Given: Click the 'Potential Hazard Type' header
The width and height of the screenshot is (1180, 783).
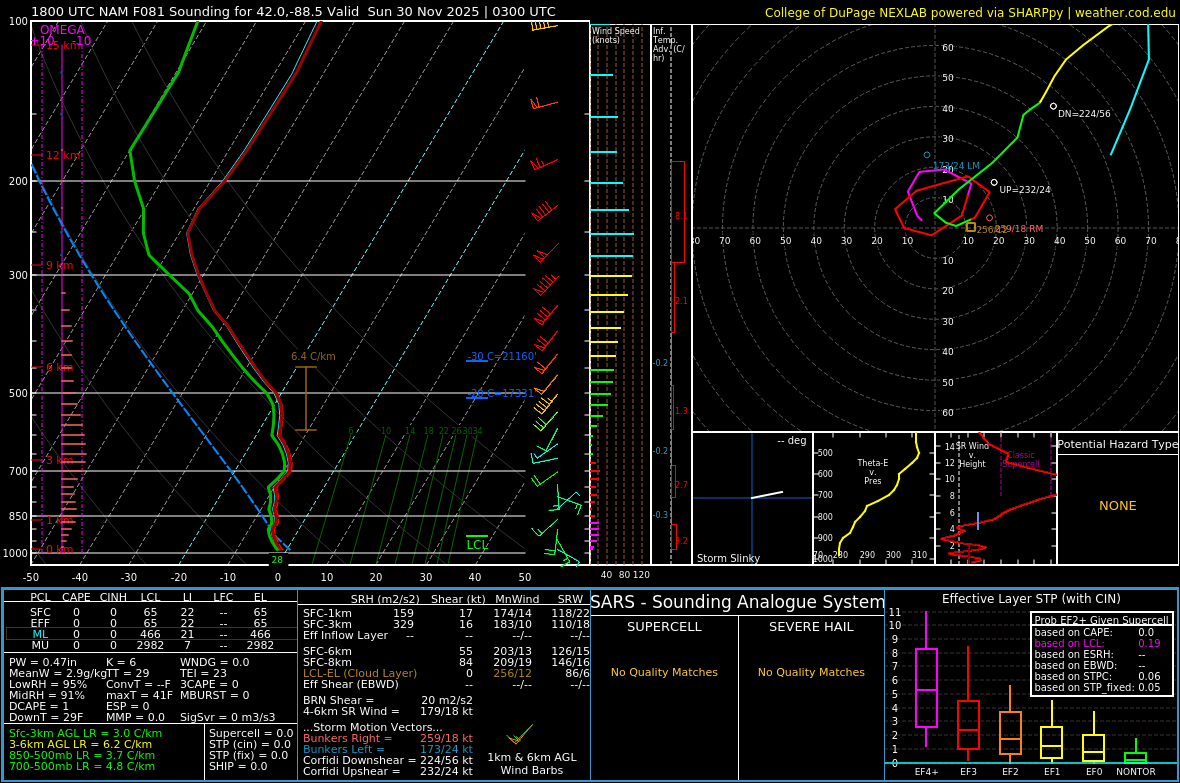Looking at the screenshot, I should click(1117, 444).
